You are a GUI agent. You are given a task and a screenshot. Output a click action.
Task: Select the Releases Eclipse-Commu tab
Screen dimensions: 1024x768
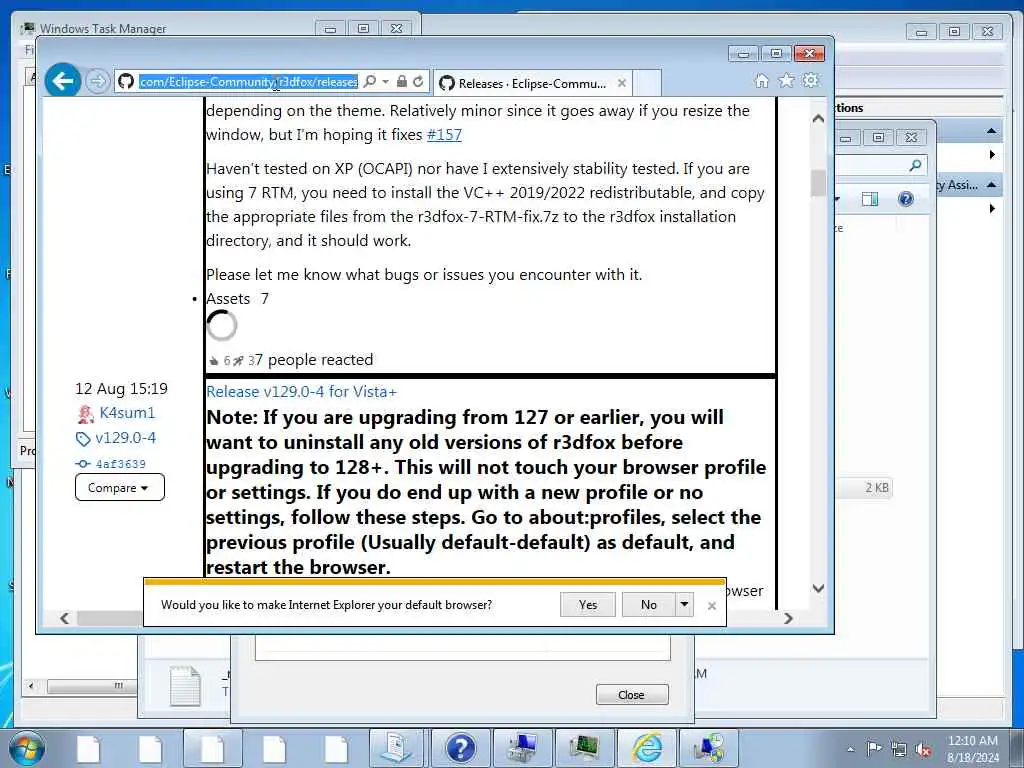click(x=532, y=84)
